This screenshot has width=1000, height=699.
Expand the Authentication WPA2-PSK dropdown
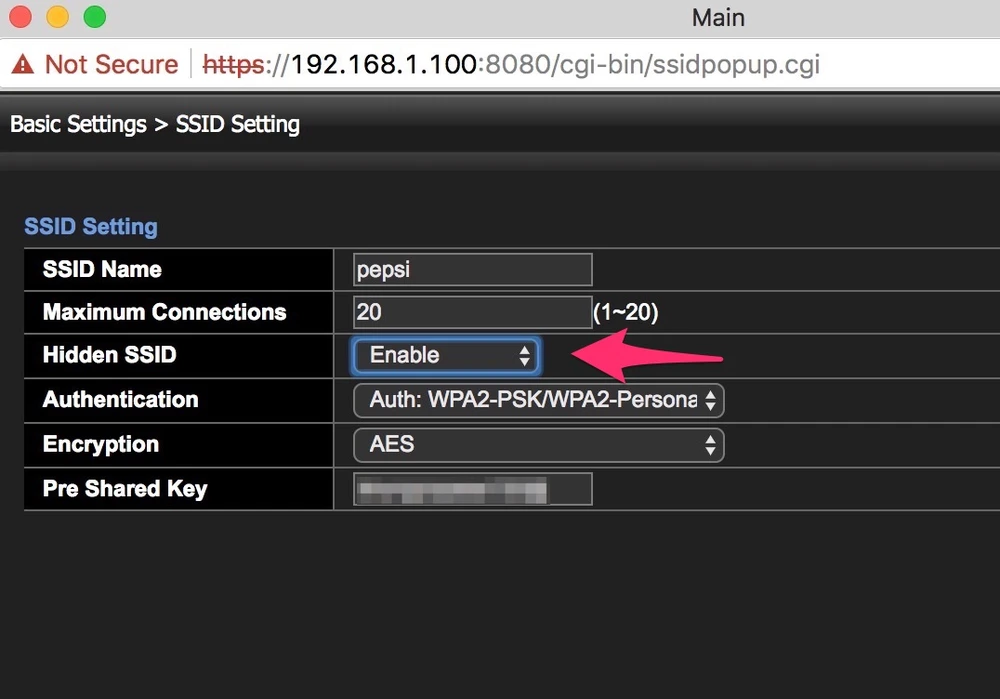pyautogui.click(x=538, y=400)
